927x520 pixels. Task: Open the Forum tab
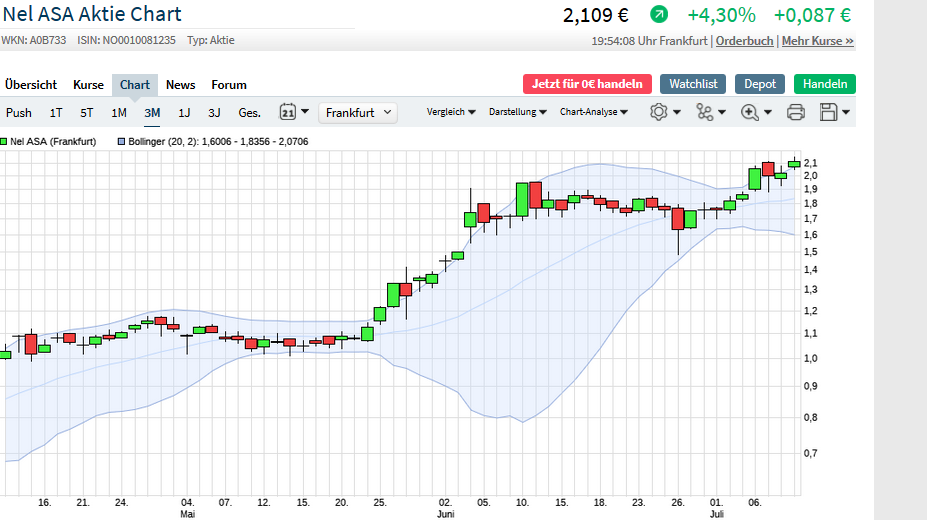229,84
